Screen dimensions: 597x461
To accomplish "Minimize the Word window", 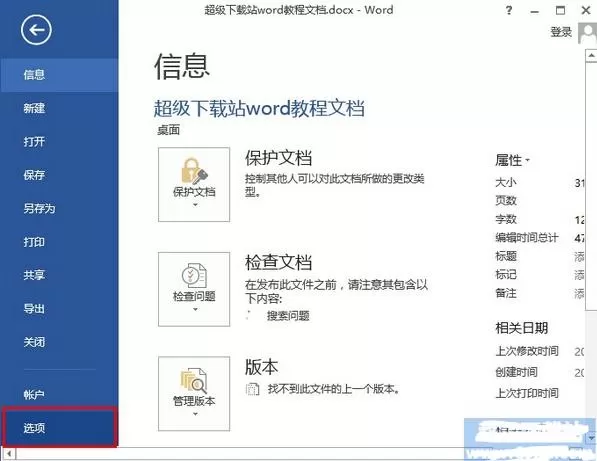I will [535, 11].
